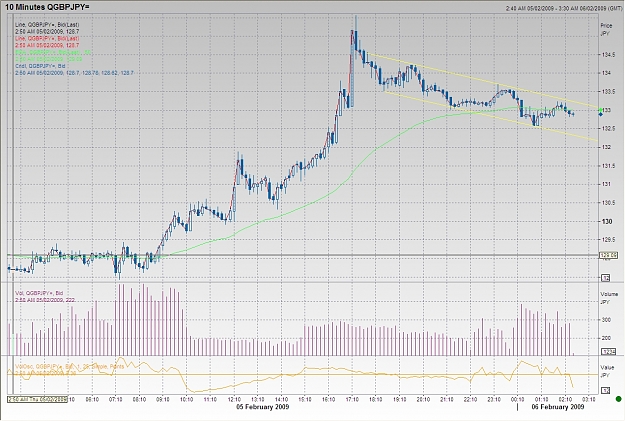625x421 pixels.
Task: Select the lower yellow channel trendline
Action: tap(491, 116)
